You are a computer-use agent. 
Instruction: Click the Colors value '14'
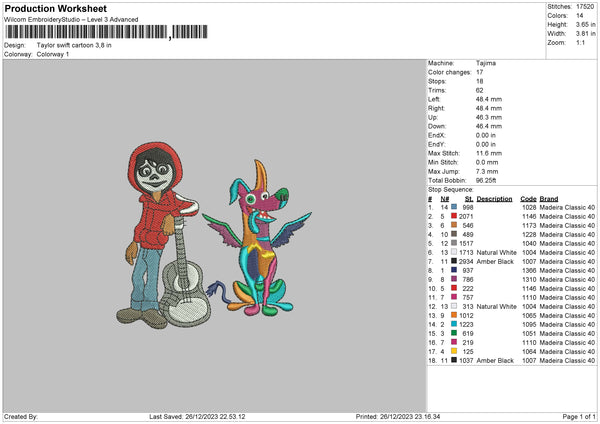580,16
